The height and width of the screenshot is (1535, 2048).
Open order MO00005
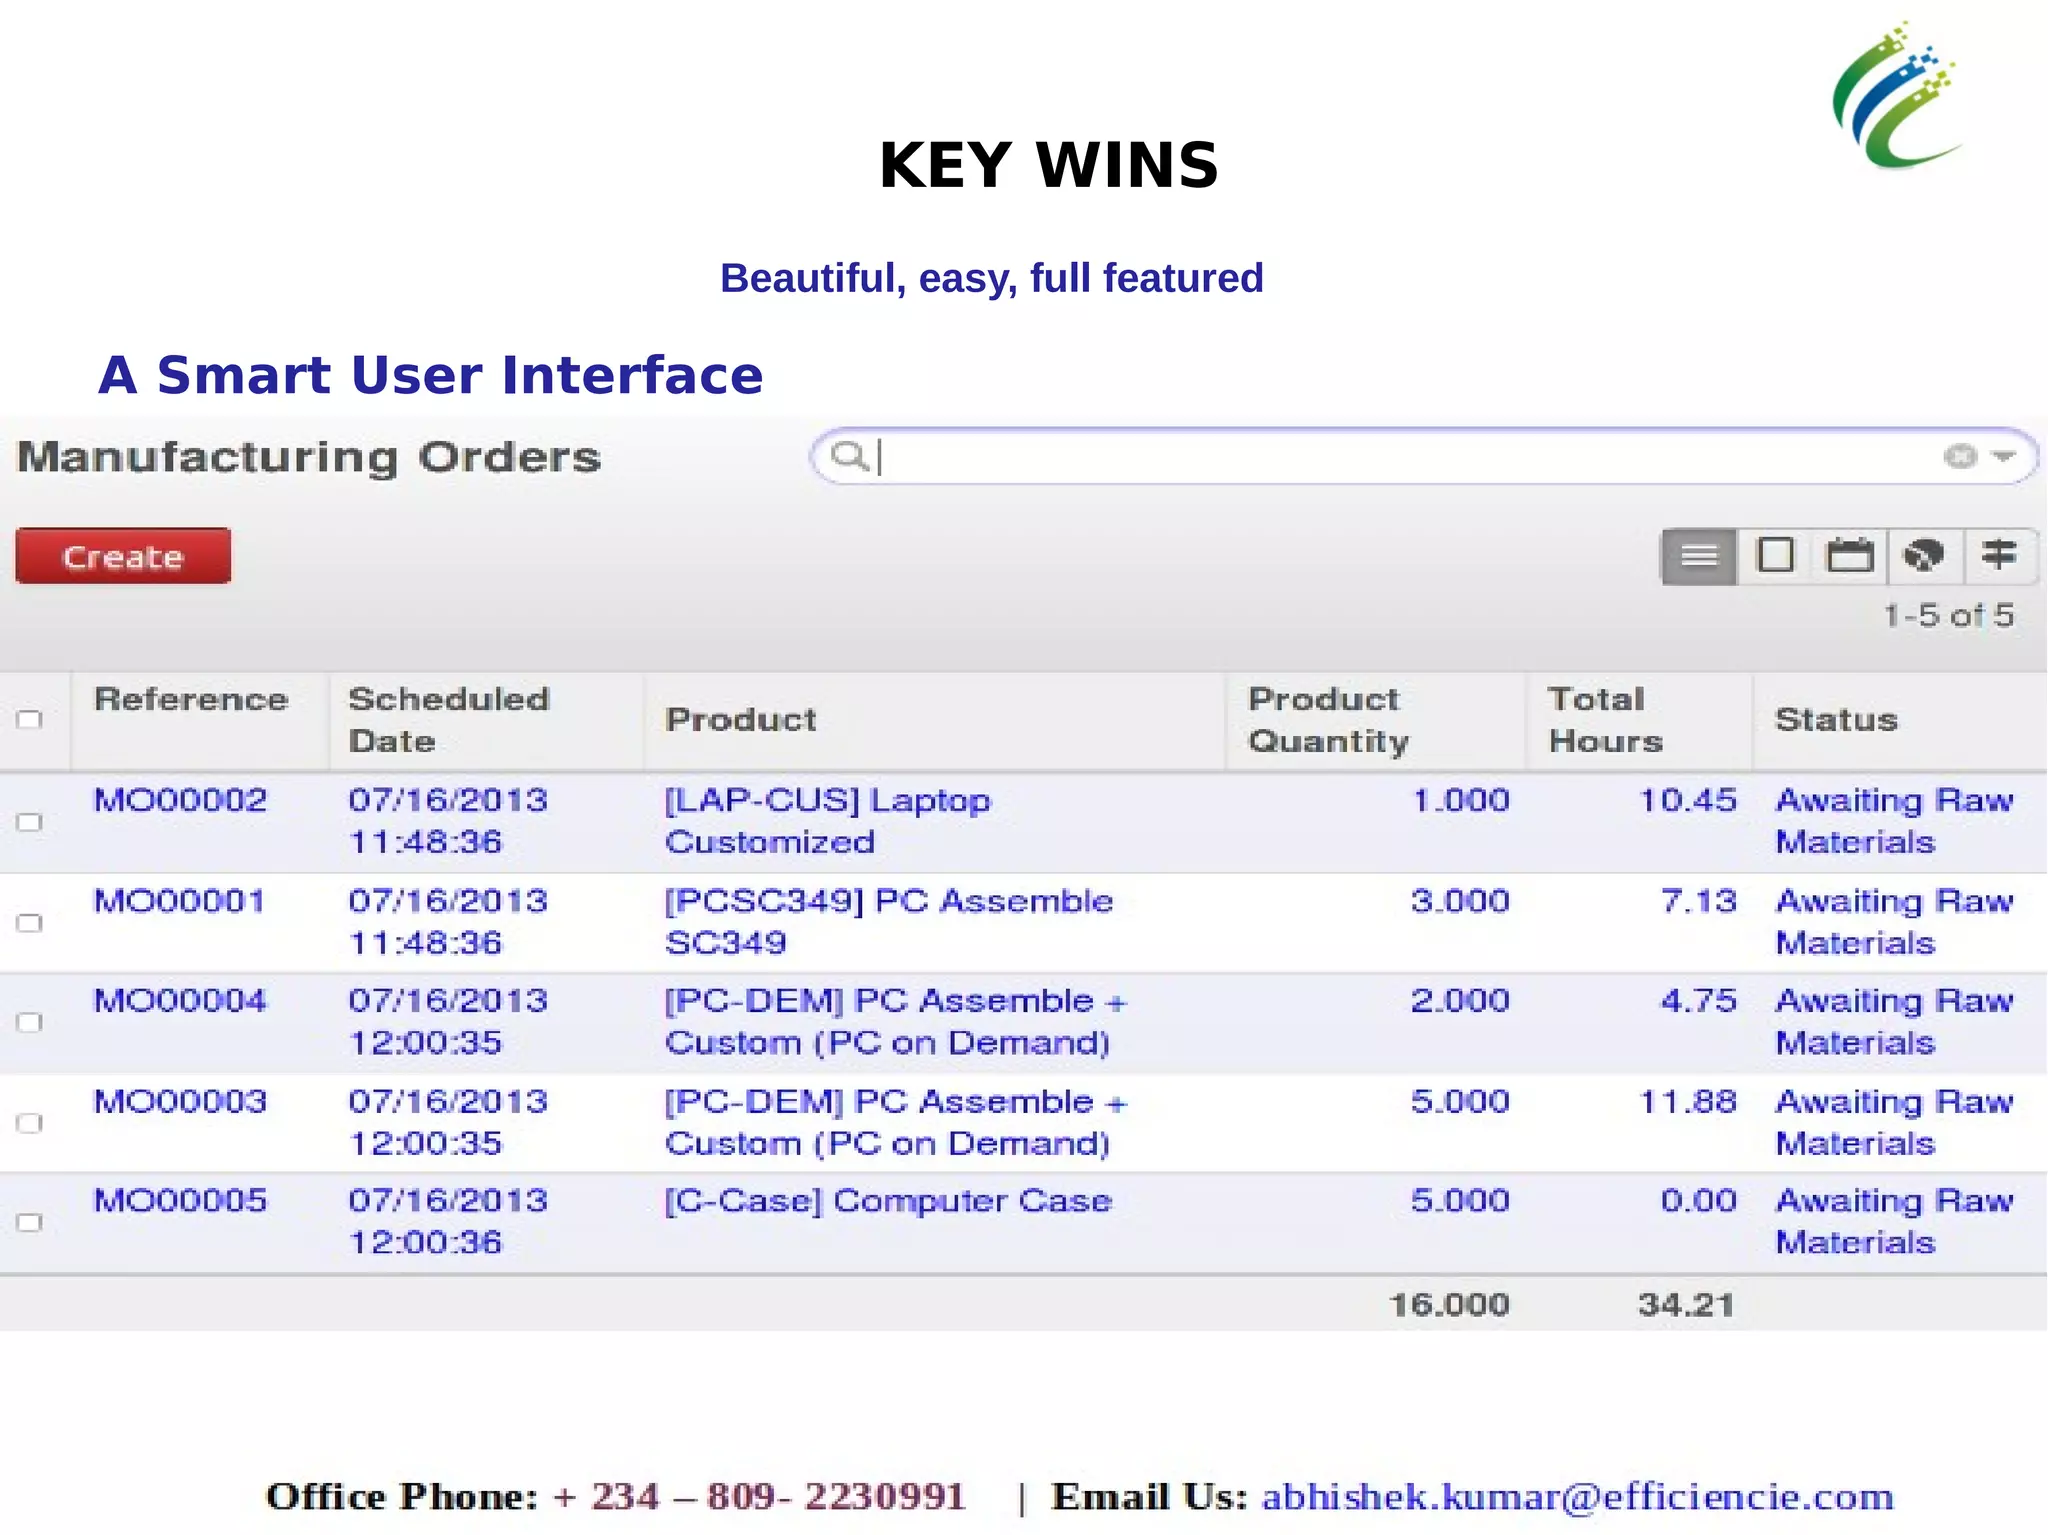[x=180, y=1200]
